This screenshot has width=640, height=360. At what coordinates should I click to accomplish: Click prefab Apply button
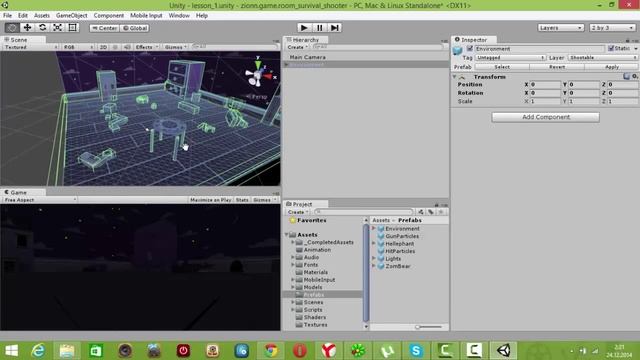click(x=611, y=67)
